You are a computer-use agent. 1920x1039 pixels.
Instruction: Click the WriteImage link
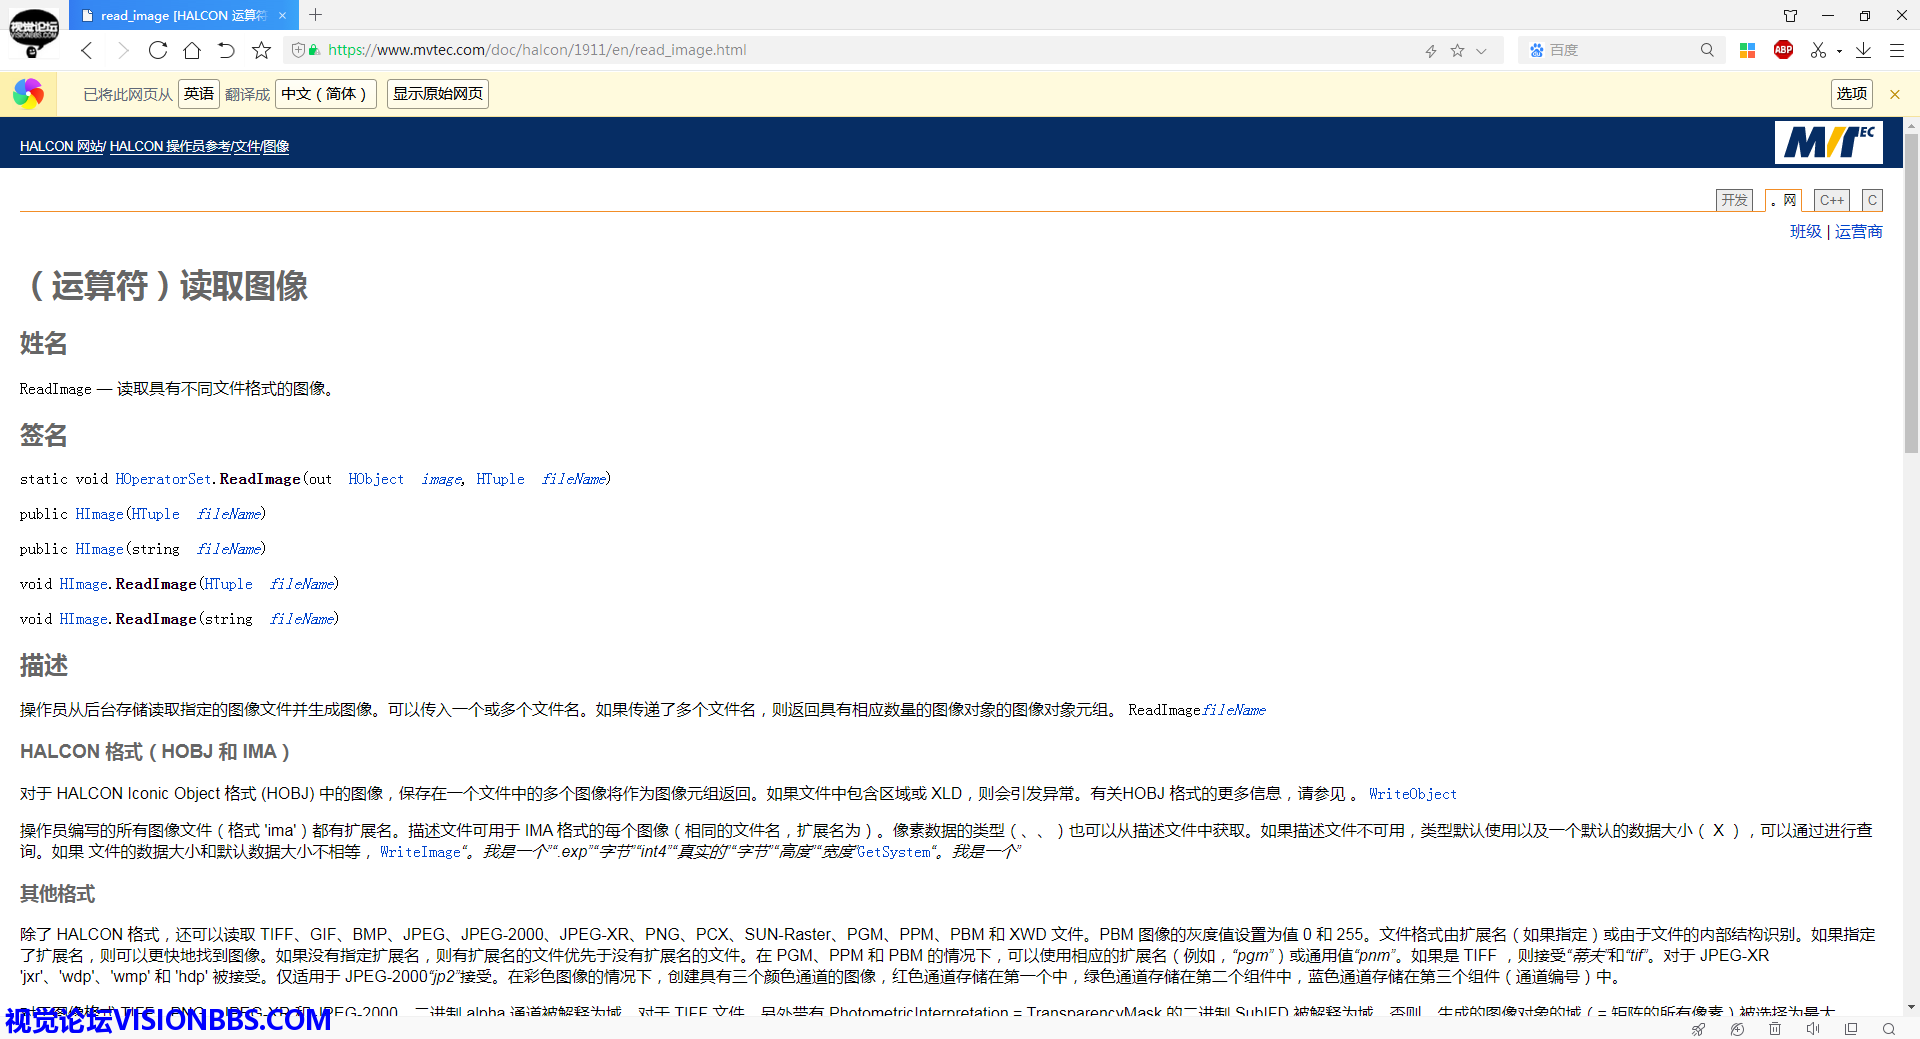[x=420, y=852]
